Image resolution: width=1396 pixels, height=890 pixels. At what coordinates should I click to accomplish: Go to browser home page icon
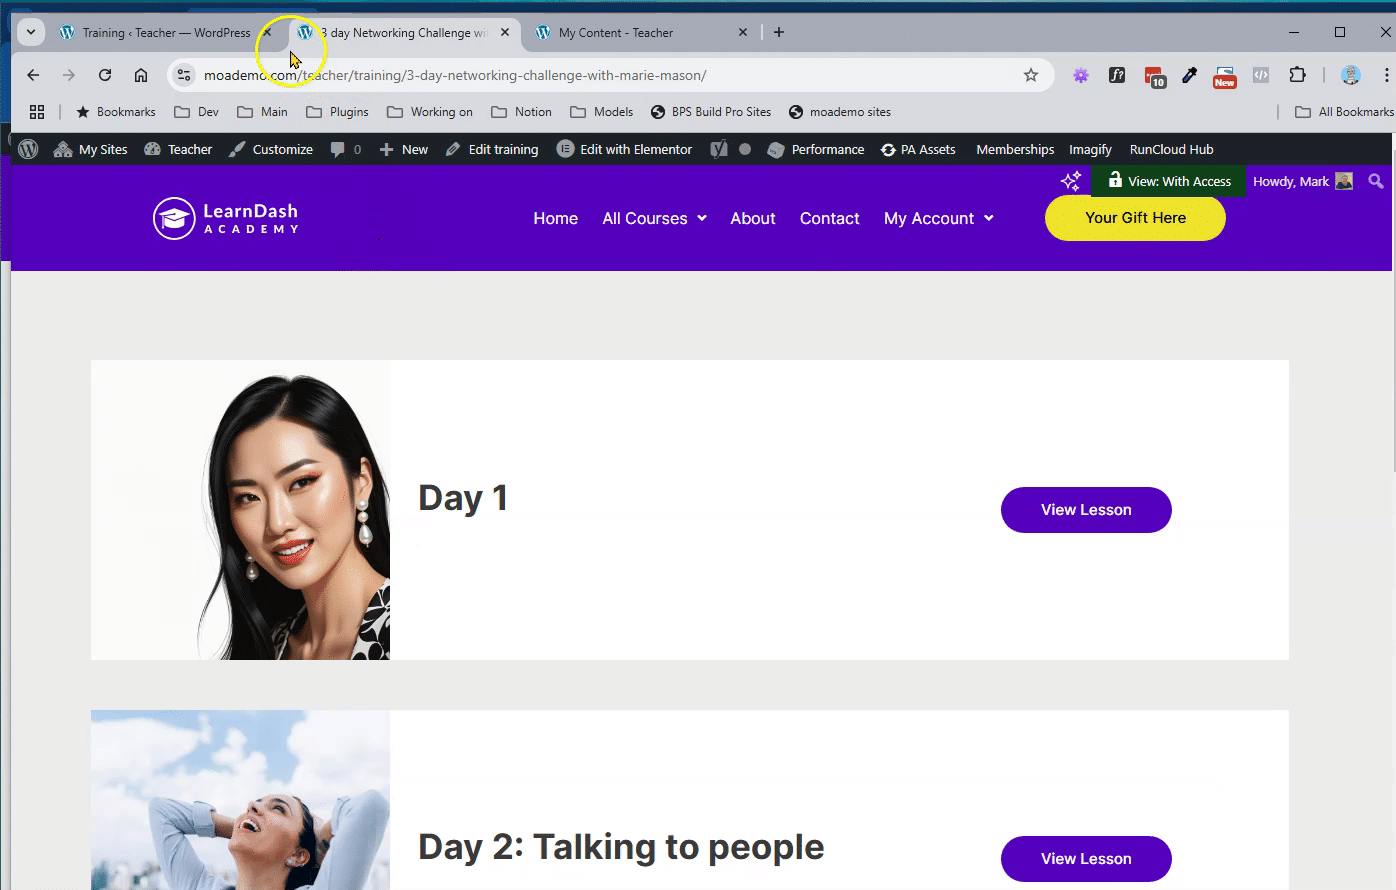coord(141,75)
